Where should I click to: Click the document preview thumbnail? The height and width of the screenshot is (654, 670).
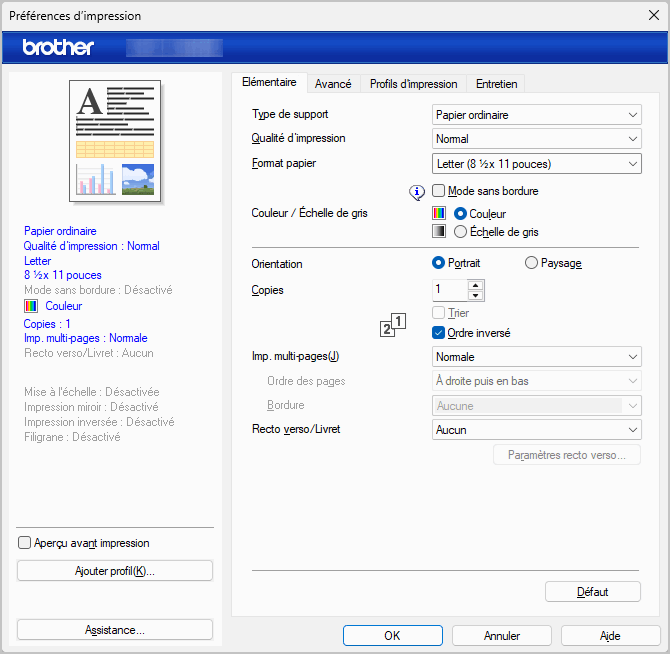pyautogui.click(x=115, y=141)
